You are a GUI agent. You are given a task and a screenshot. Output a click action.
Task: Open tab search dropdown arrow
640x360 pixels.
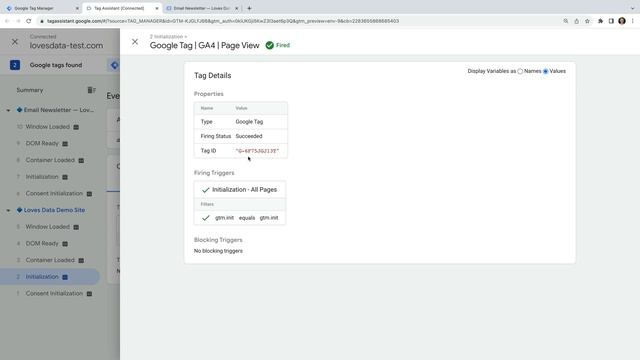(x=632, y=8)
